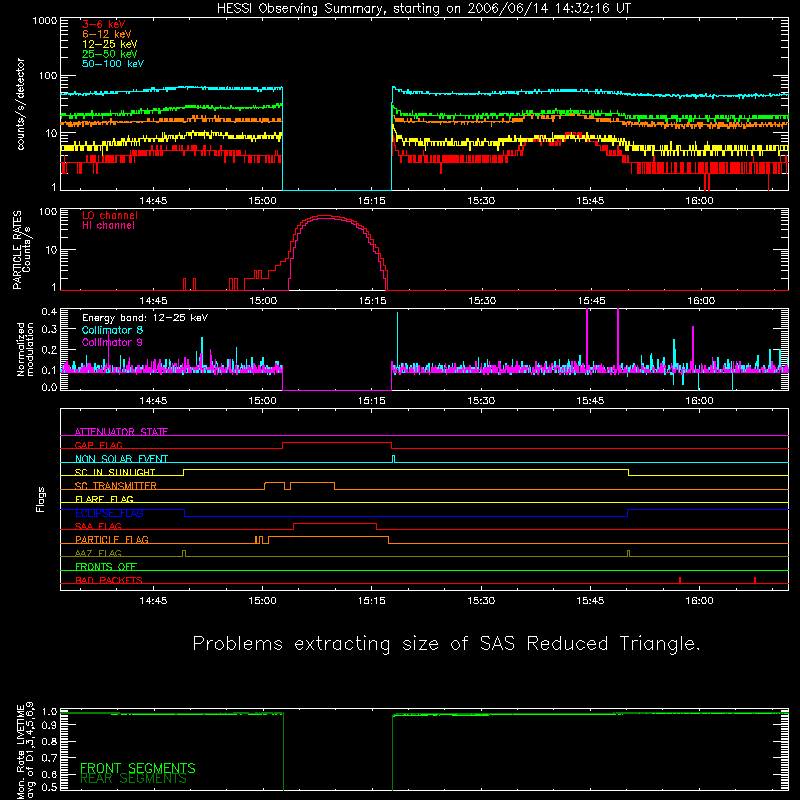The width and height of the screenshot is (800, 800).
Task: Select the '3-6 keV' legend label
Action: click(x=103, y=24)
